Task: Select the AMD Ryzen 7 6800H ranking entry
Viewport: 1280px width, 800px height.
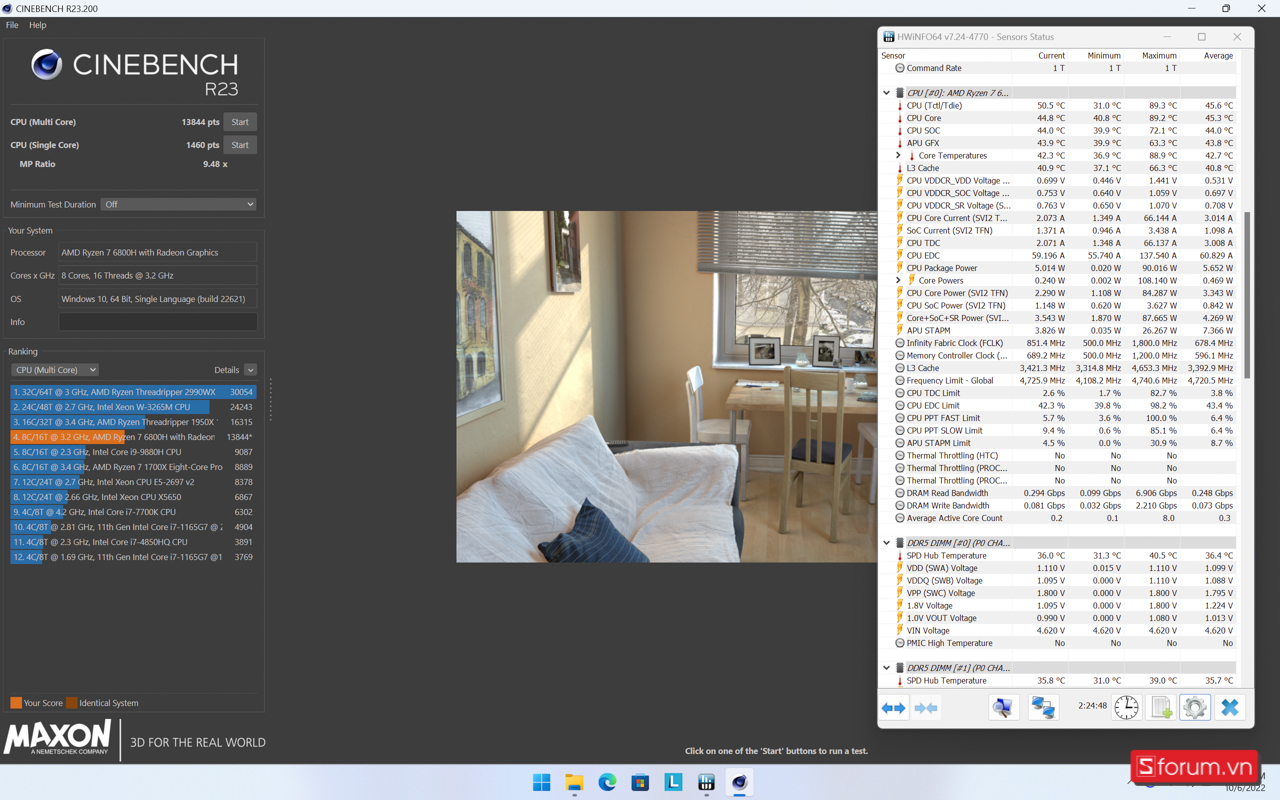Action: coord(133,437)
